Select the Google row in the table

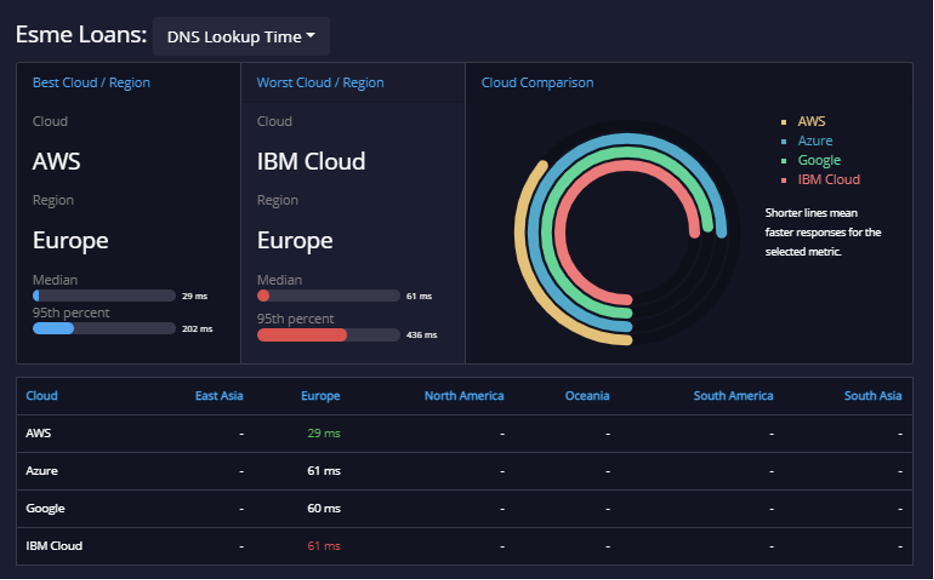coord(465,509)
